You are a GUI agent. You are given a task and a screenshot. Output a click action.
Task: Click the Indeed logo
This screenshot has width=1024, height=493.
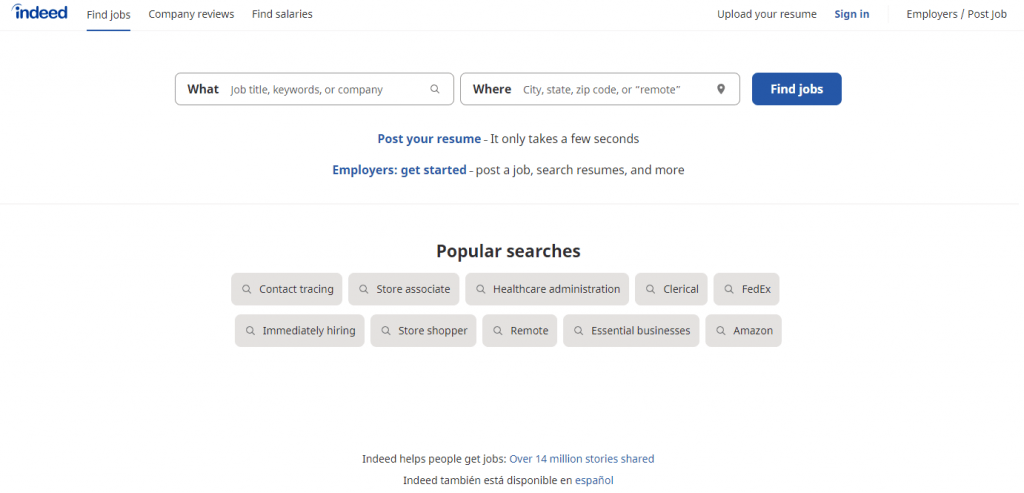pyautogui.click(x=39, y=12)
